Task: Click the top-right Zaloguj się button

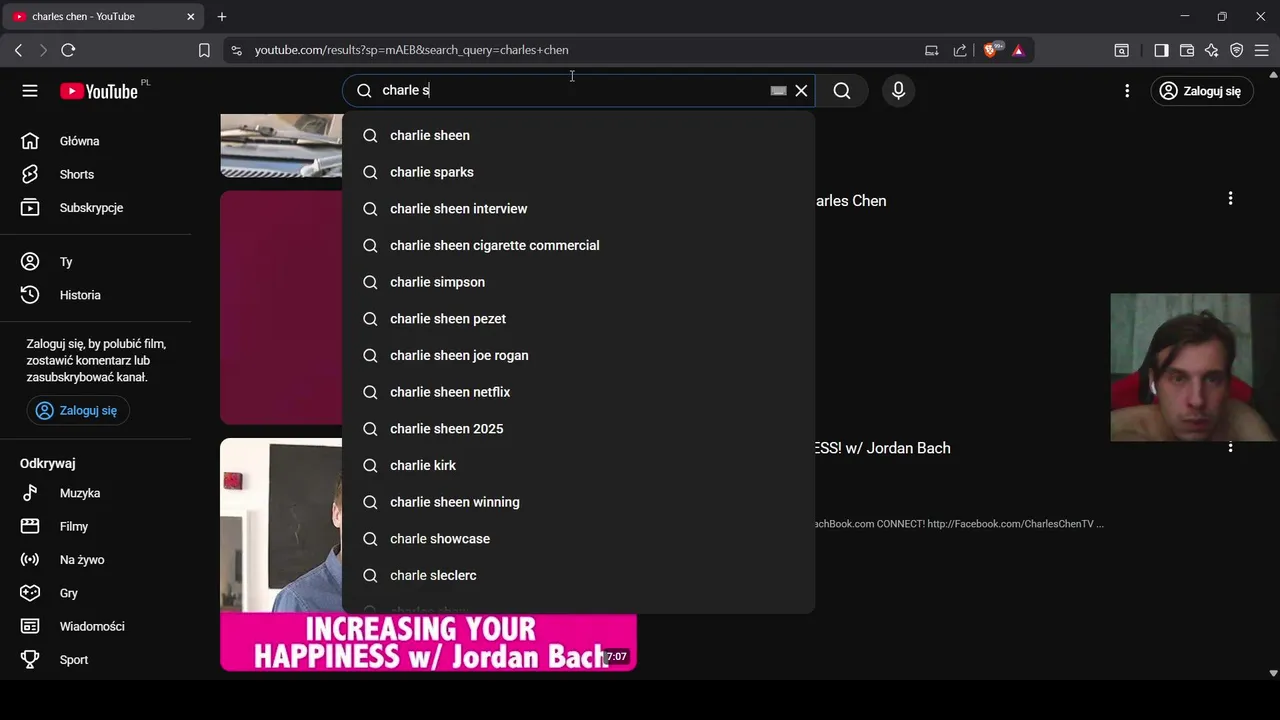Action: 1200,91
